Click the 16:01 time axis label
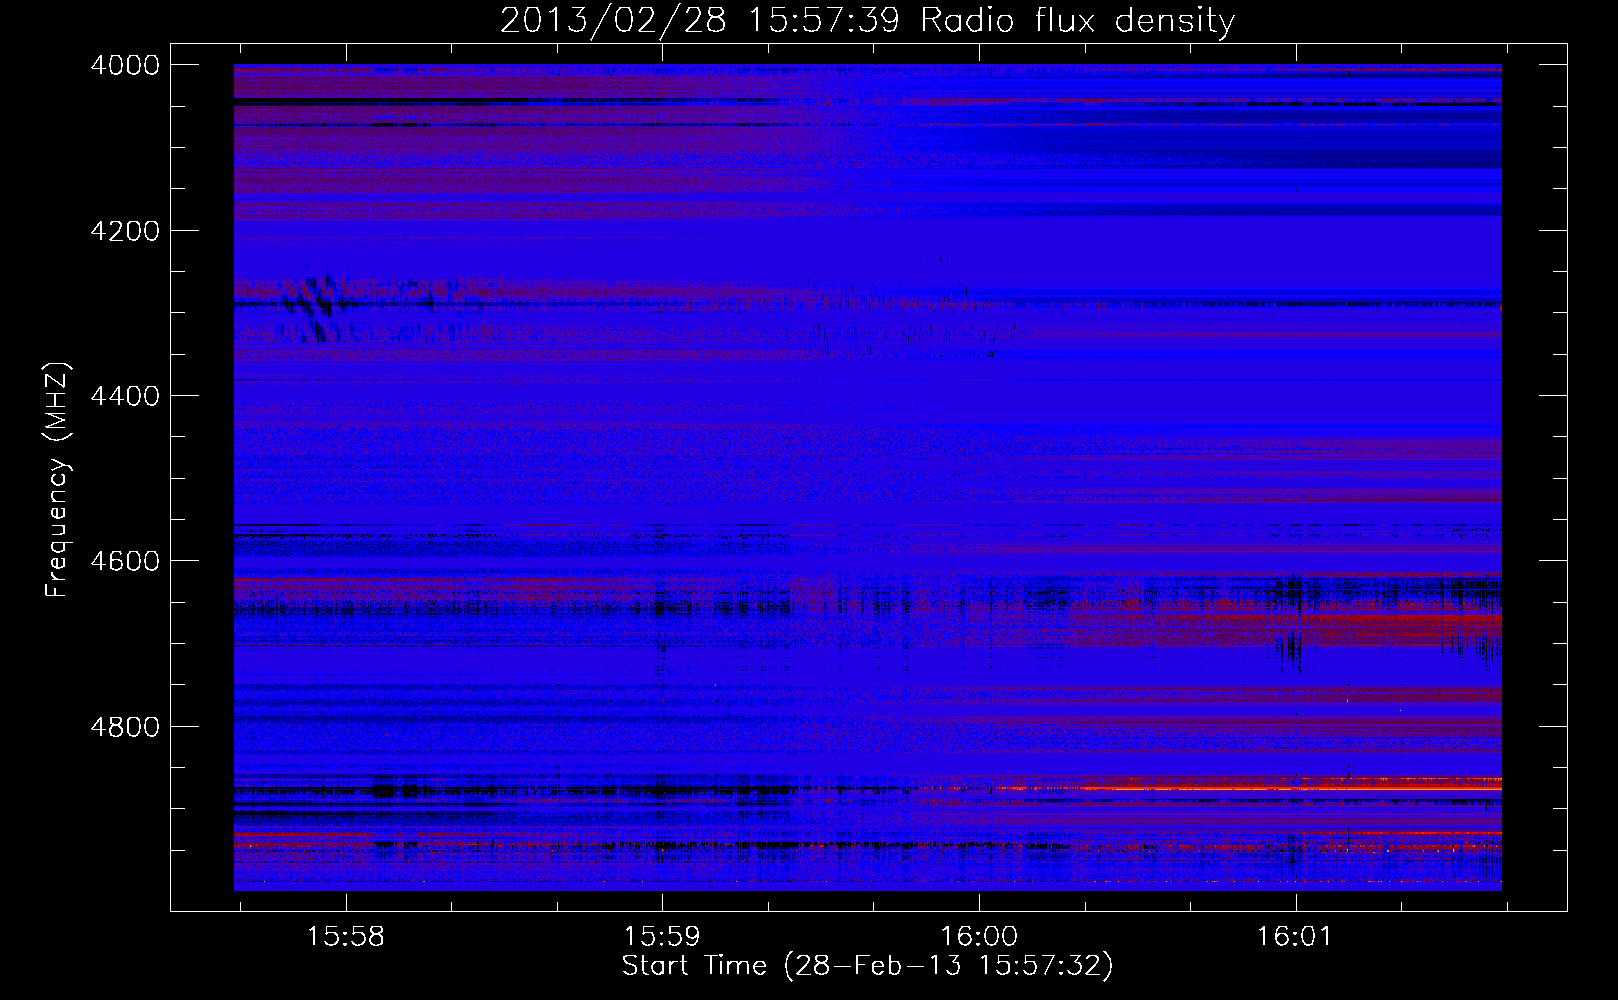Screen dimensions: 1618x1000 [1296, 937]
